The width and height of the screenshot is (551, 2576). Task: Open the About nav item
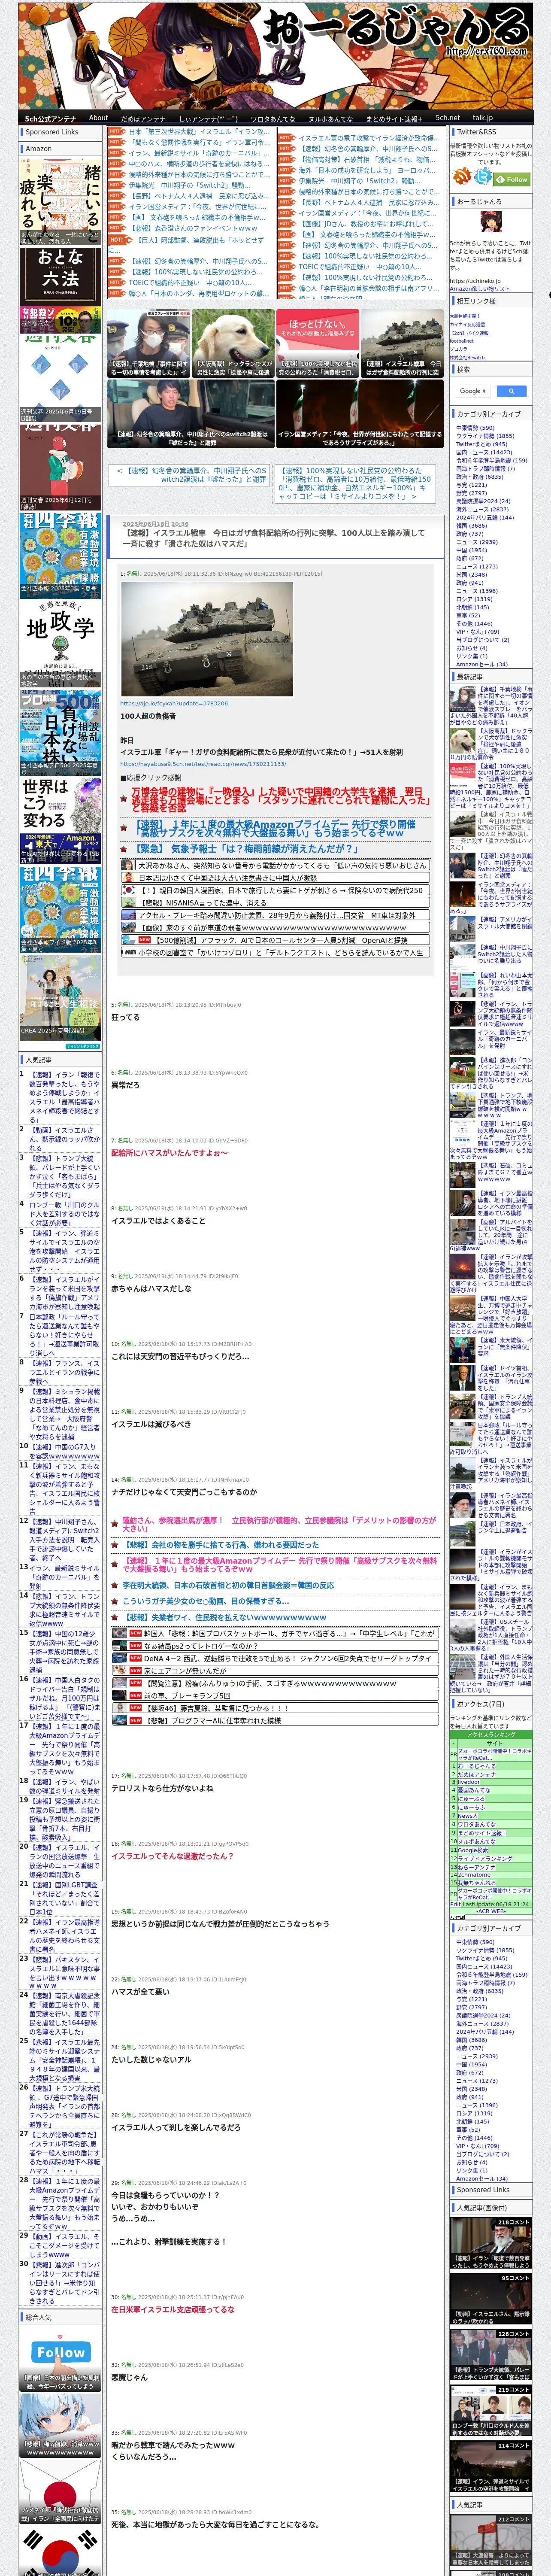point(98,118)
